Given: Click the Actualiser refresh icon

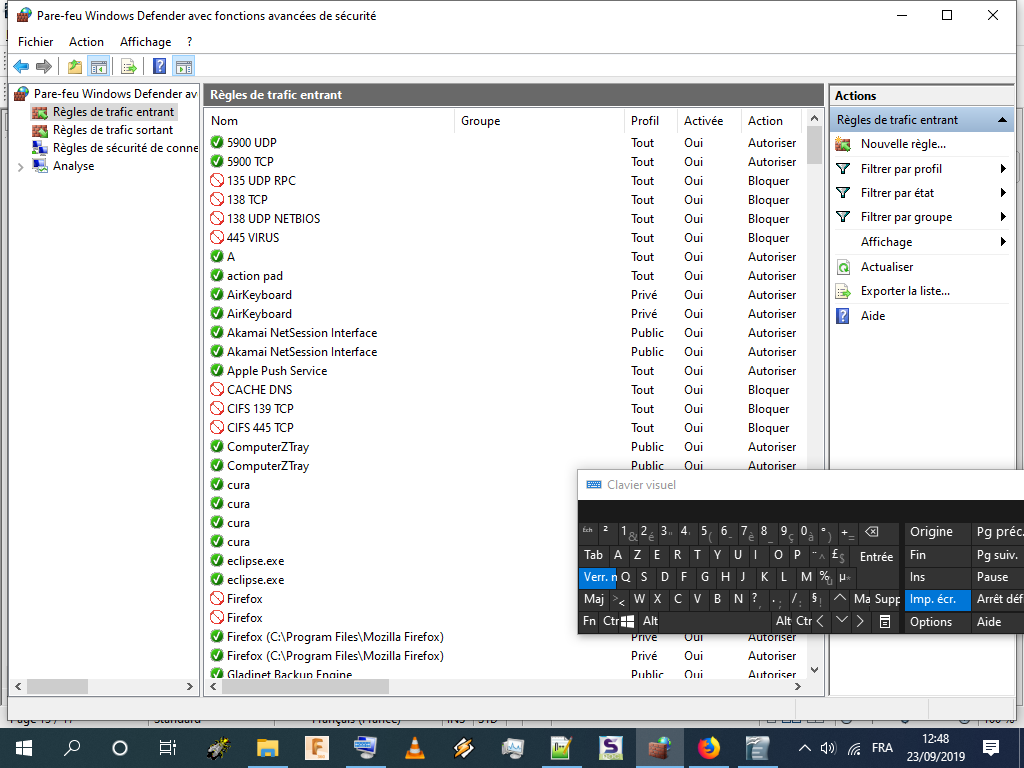Looking at the screenshot, I should pyautogui.click(x=843, y=266).
